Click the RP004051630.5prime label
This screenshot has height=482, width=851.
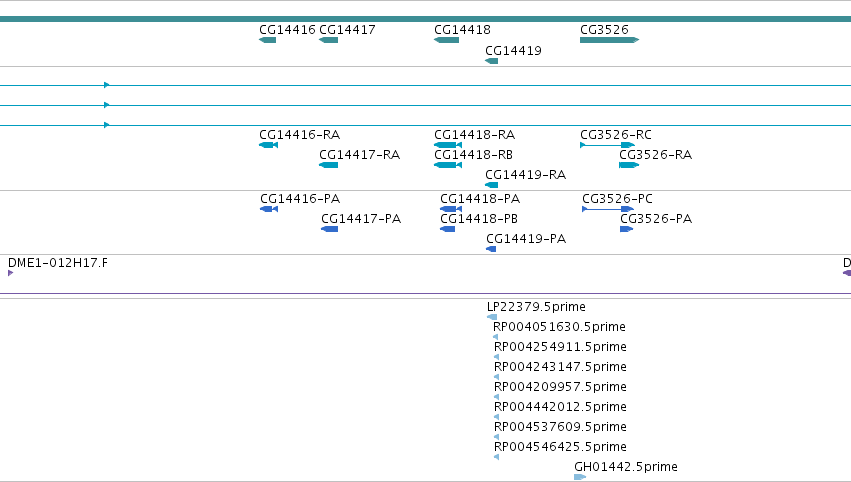559,327
